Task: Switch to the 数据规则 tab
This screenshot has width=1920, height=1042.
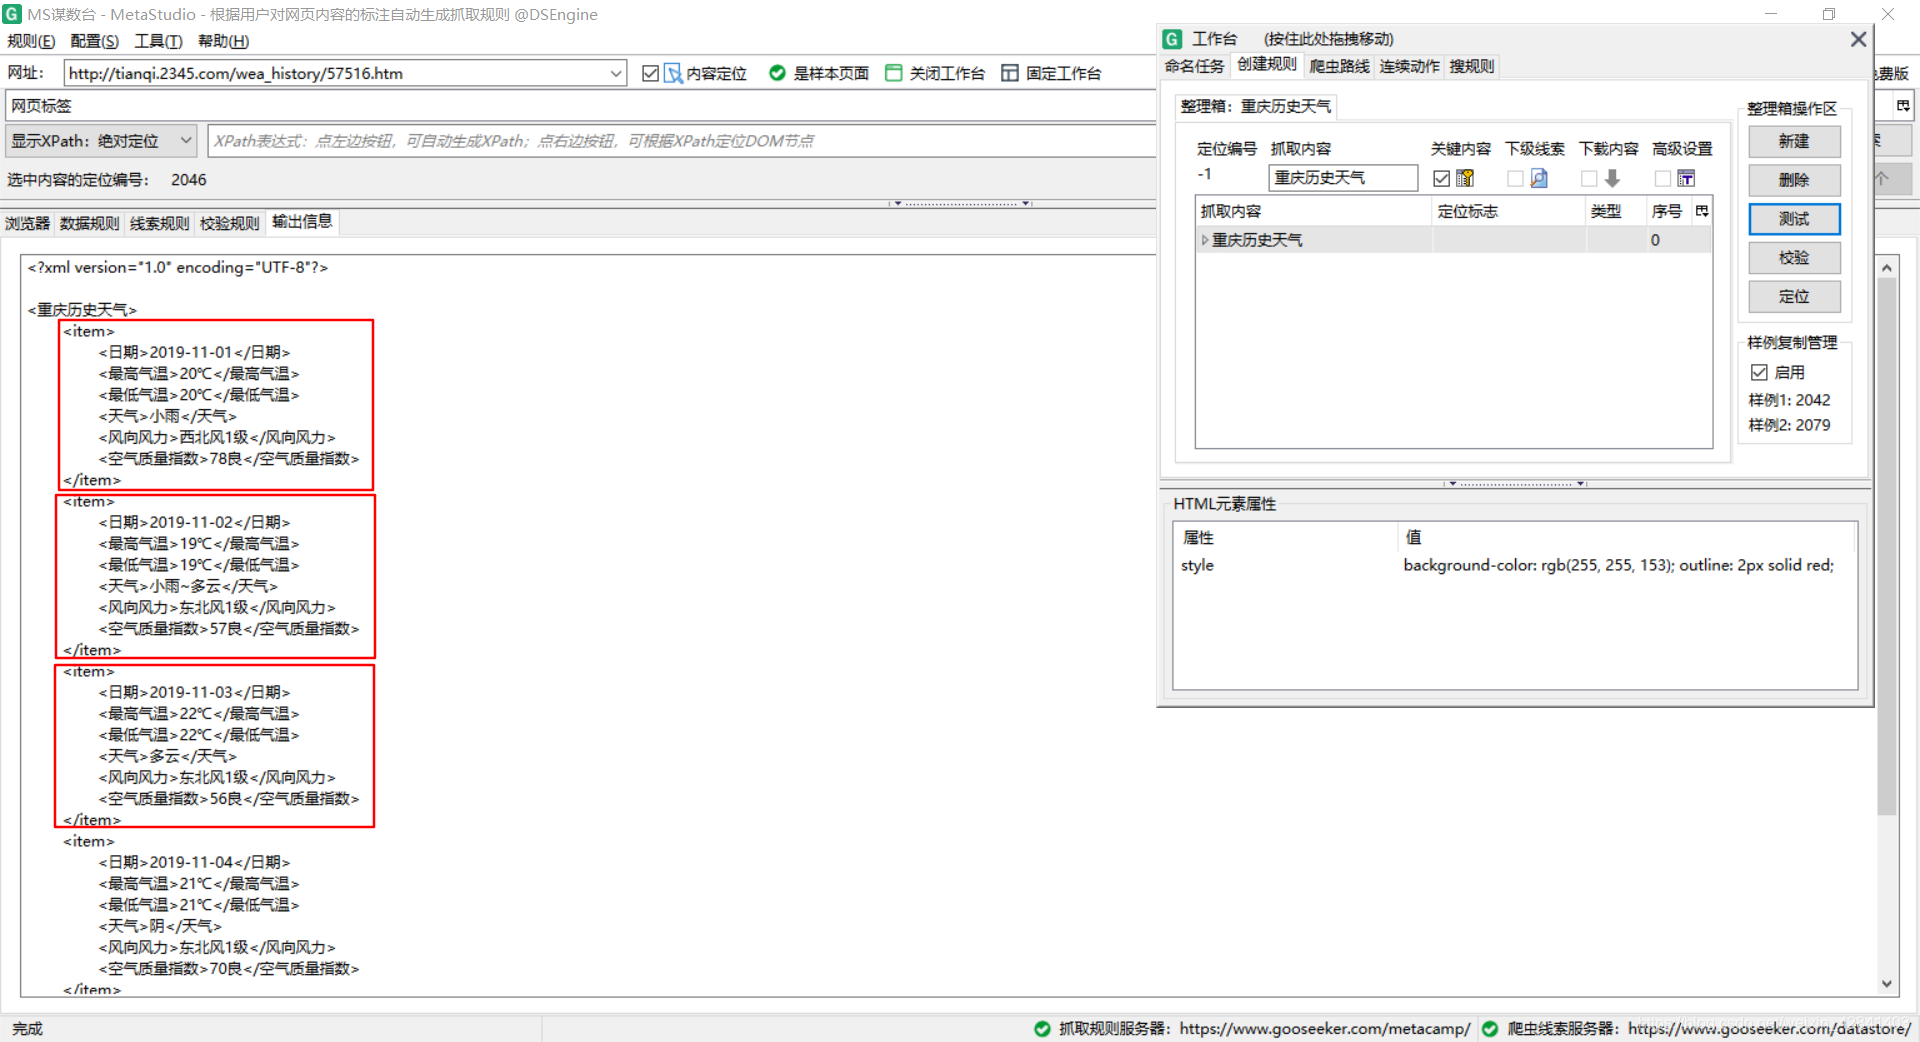Action: [89, 223]
